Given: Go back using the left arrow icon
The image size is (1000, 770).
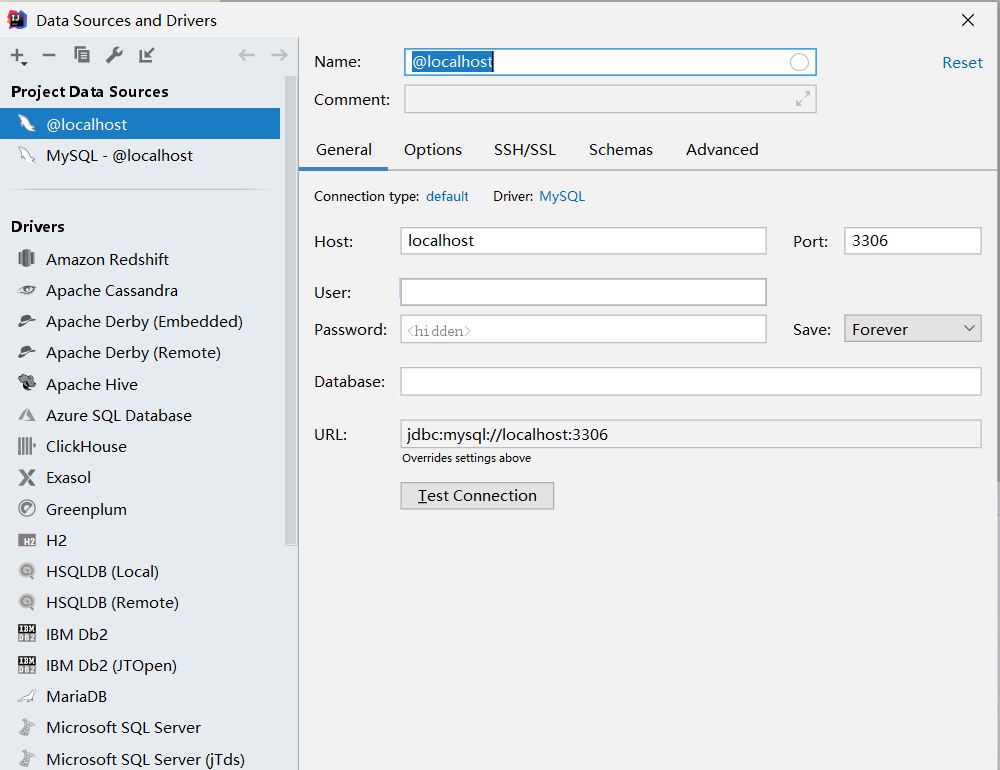Looking at the screenshot, I should (246, 56).
